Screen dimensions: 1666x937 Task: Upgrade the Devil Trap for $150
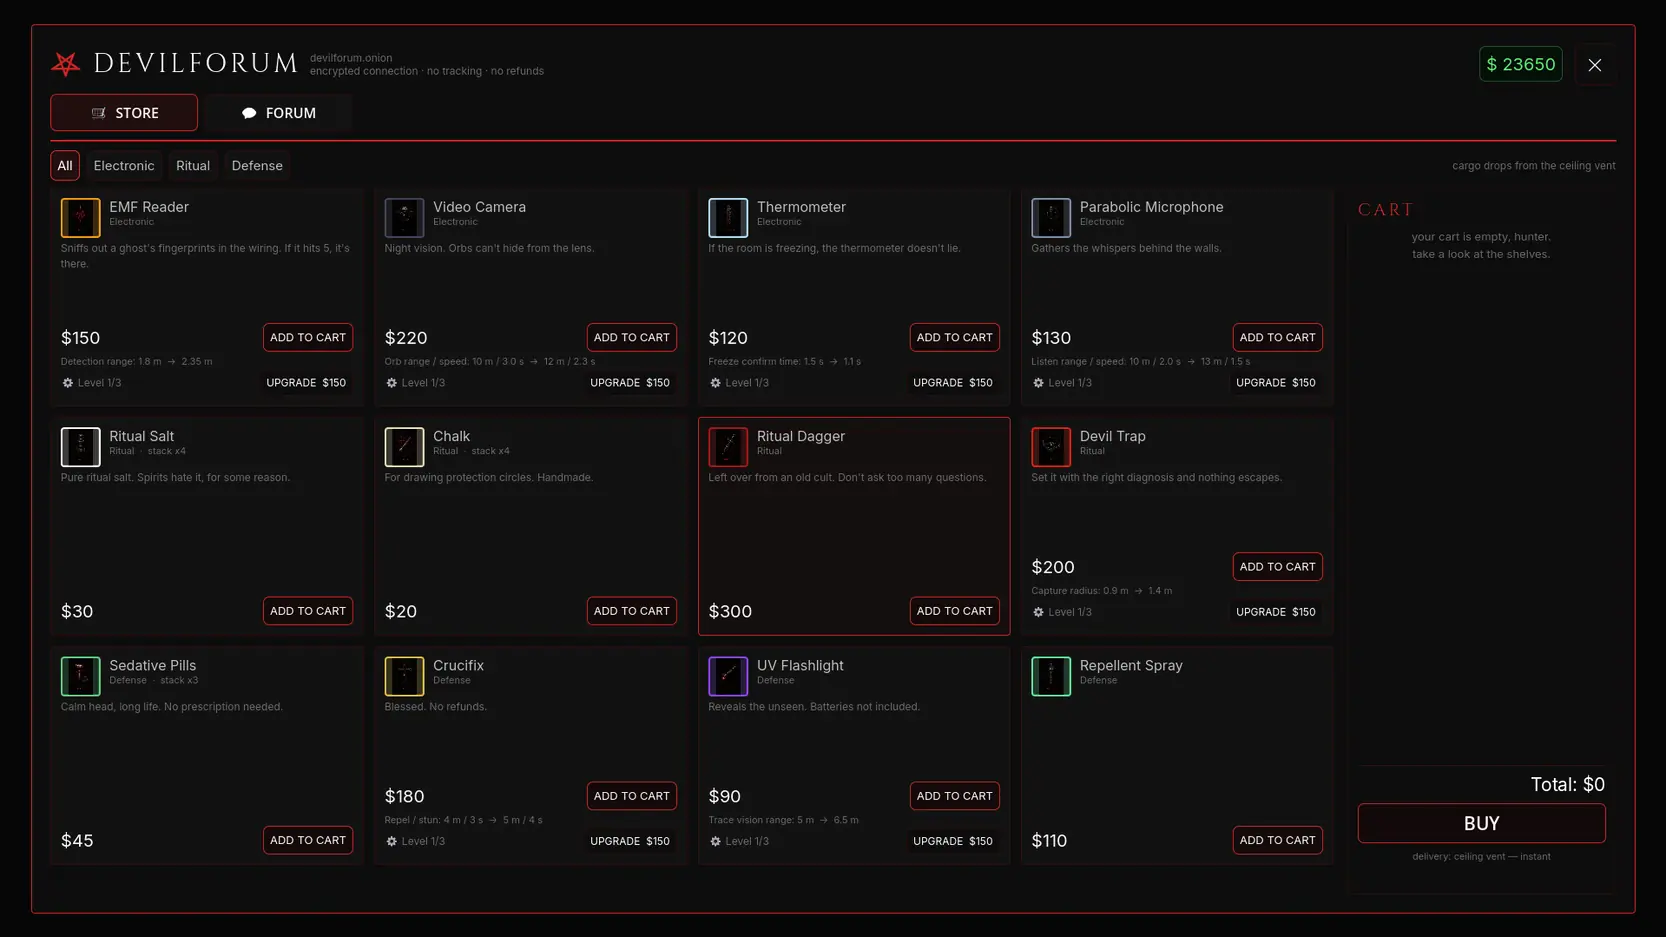(1276, 612)
